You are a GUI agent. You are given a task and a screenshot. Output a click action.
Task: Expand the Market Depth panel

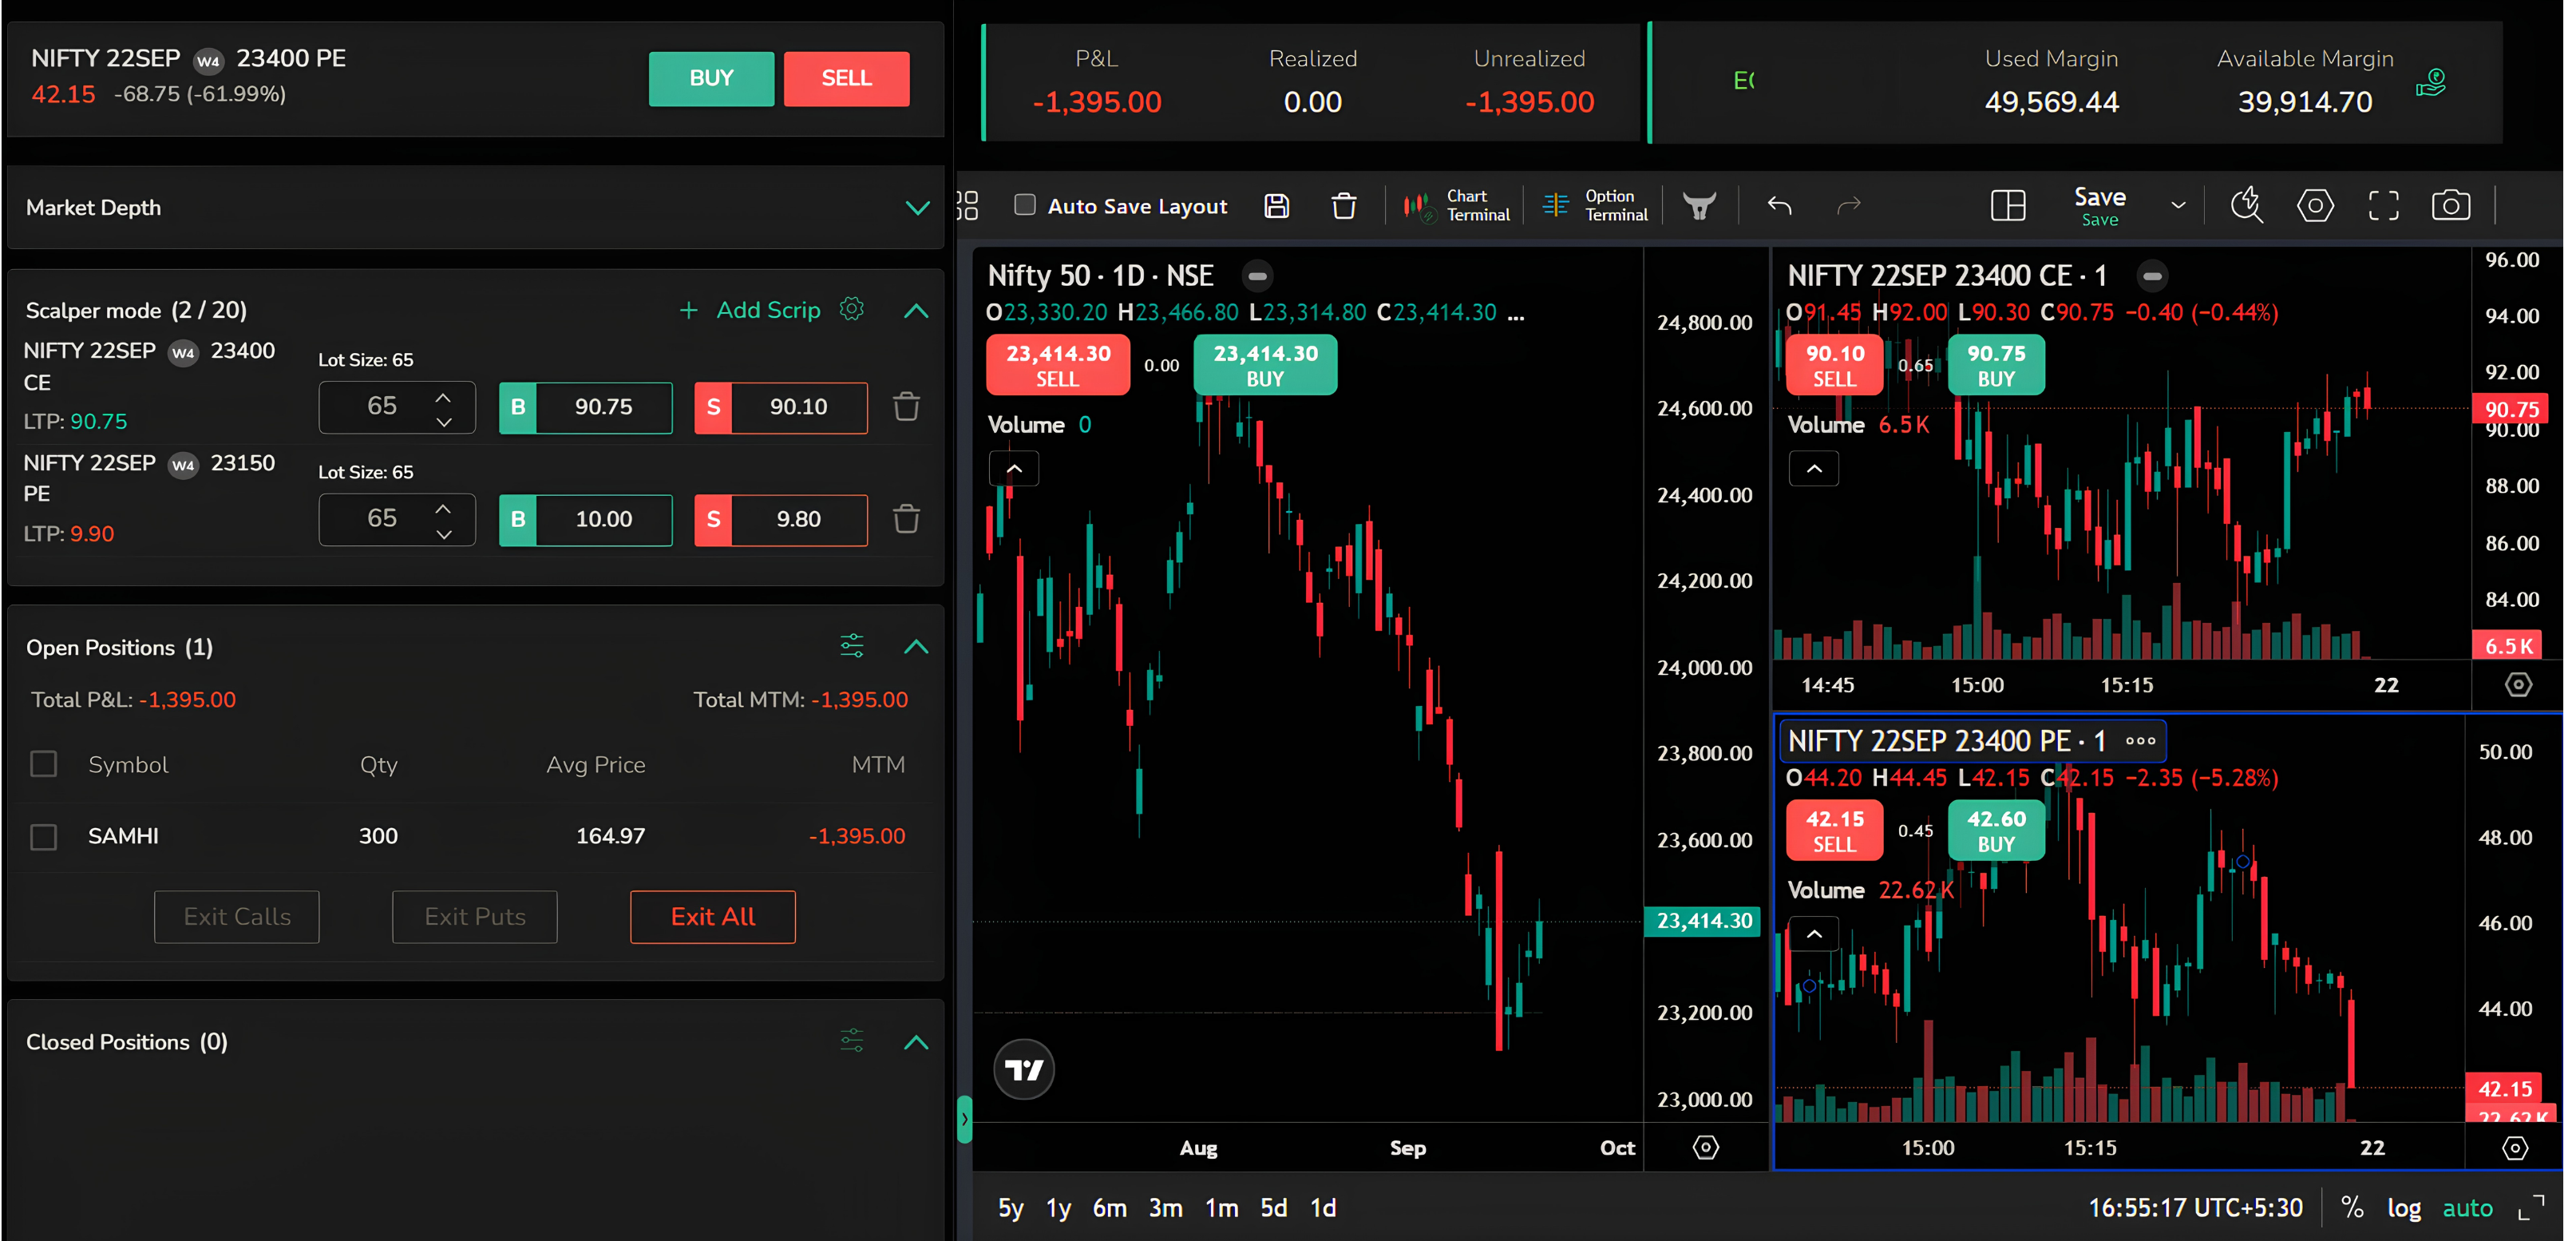coord(917,208)
